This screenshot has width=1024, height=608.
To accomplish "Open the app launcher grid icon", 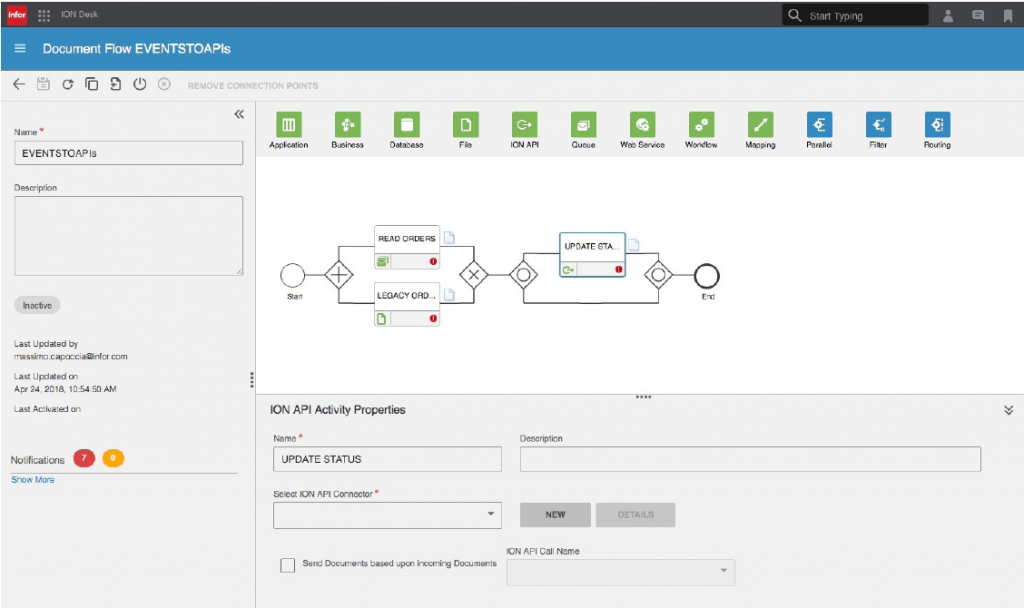I will 44,15.
